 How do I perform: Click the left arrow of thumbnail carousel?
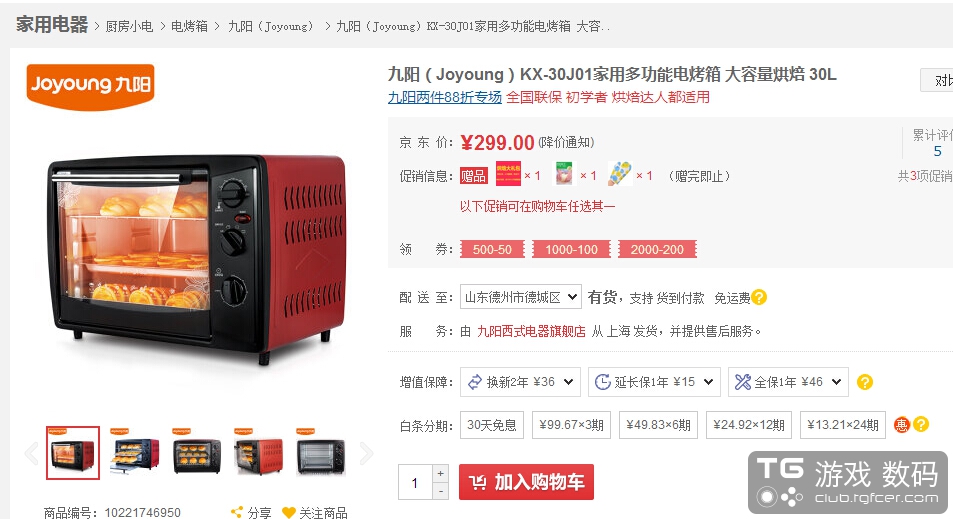32,453
